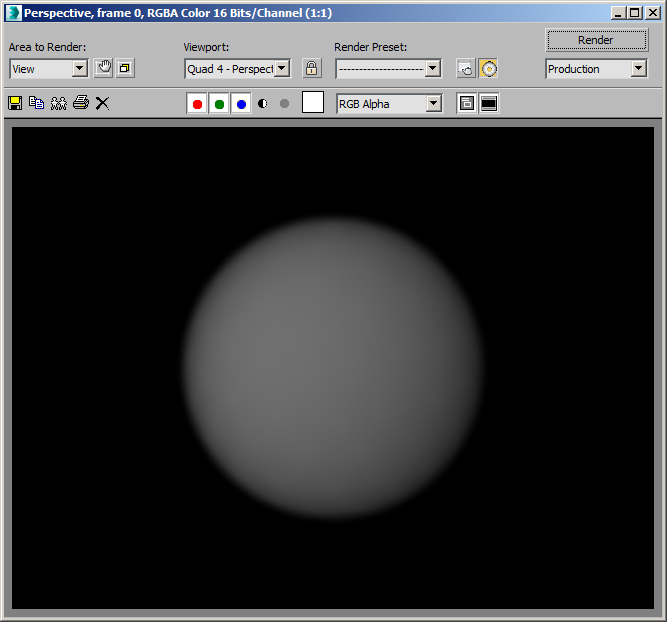The image size is (667, 622).
Task: Print the rendered image
Action: [81, 103]
